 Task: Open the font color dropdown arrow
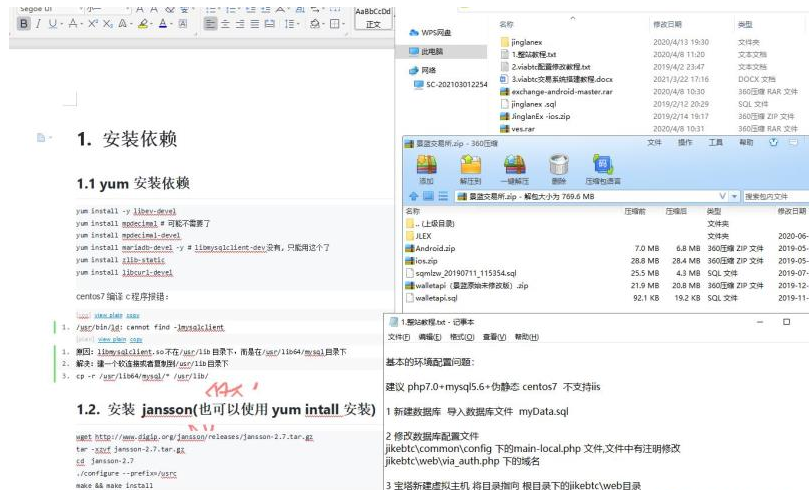[172, 24]
